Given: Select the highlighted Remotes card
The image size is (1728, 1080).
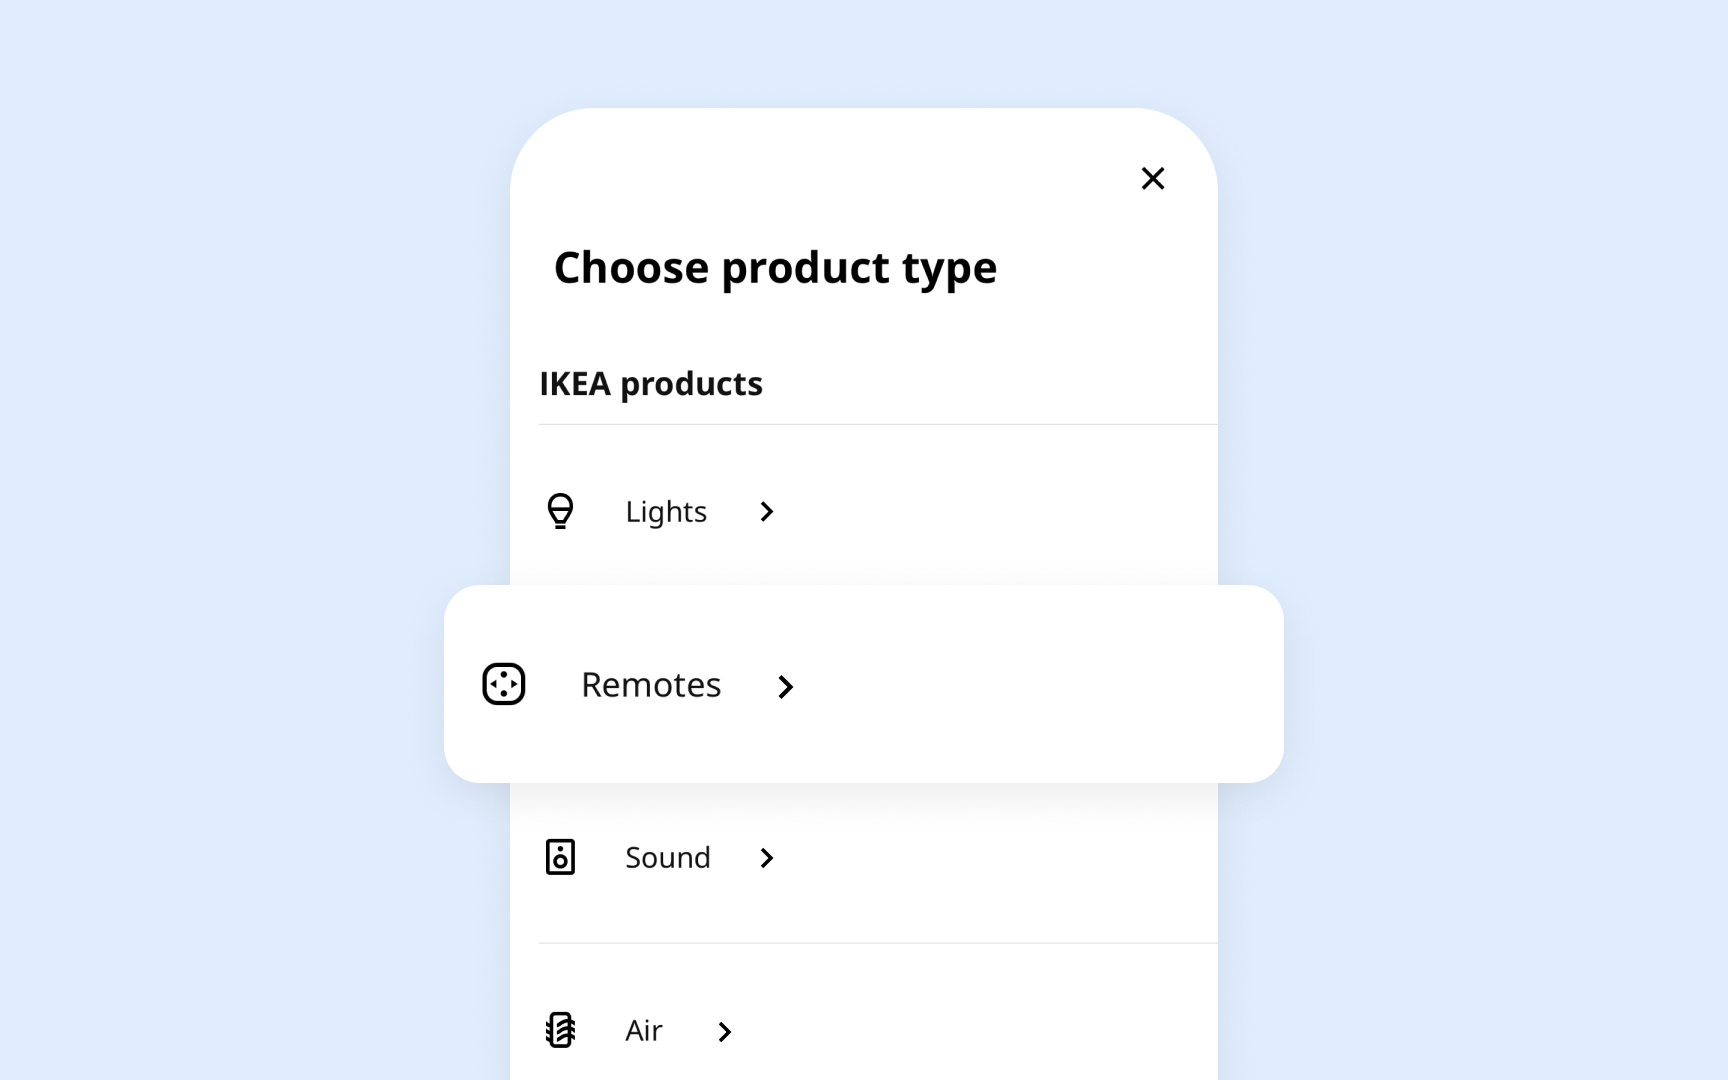Looking at the screenshot, I should pyautogui.click(x=863, y=684).
